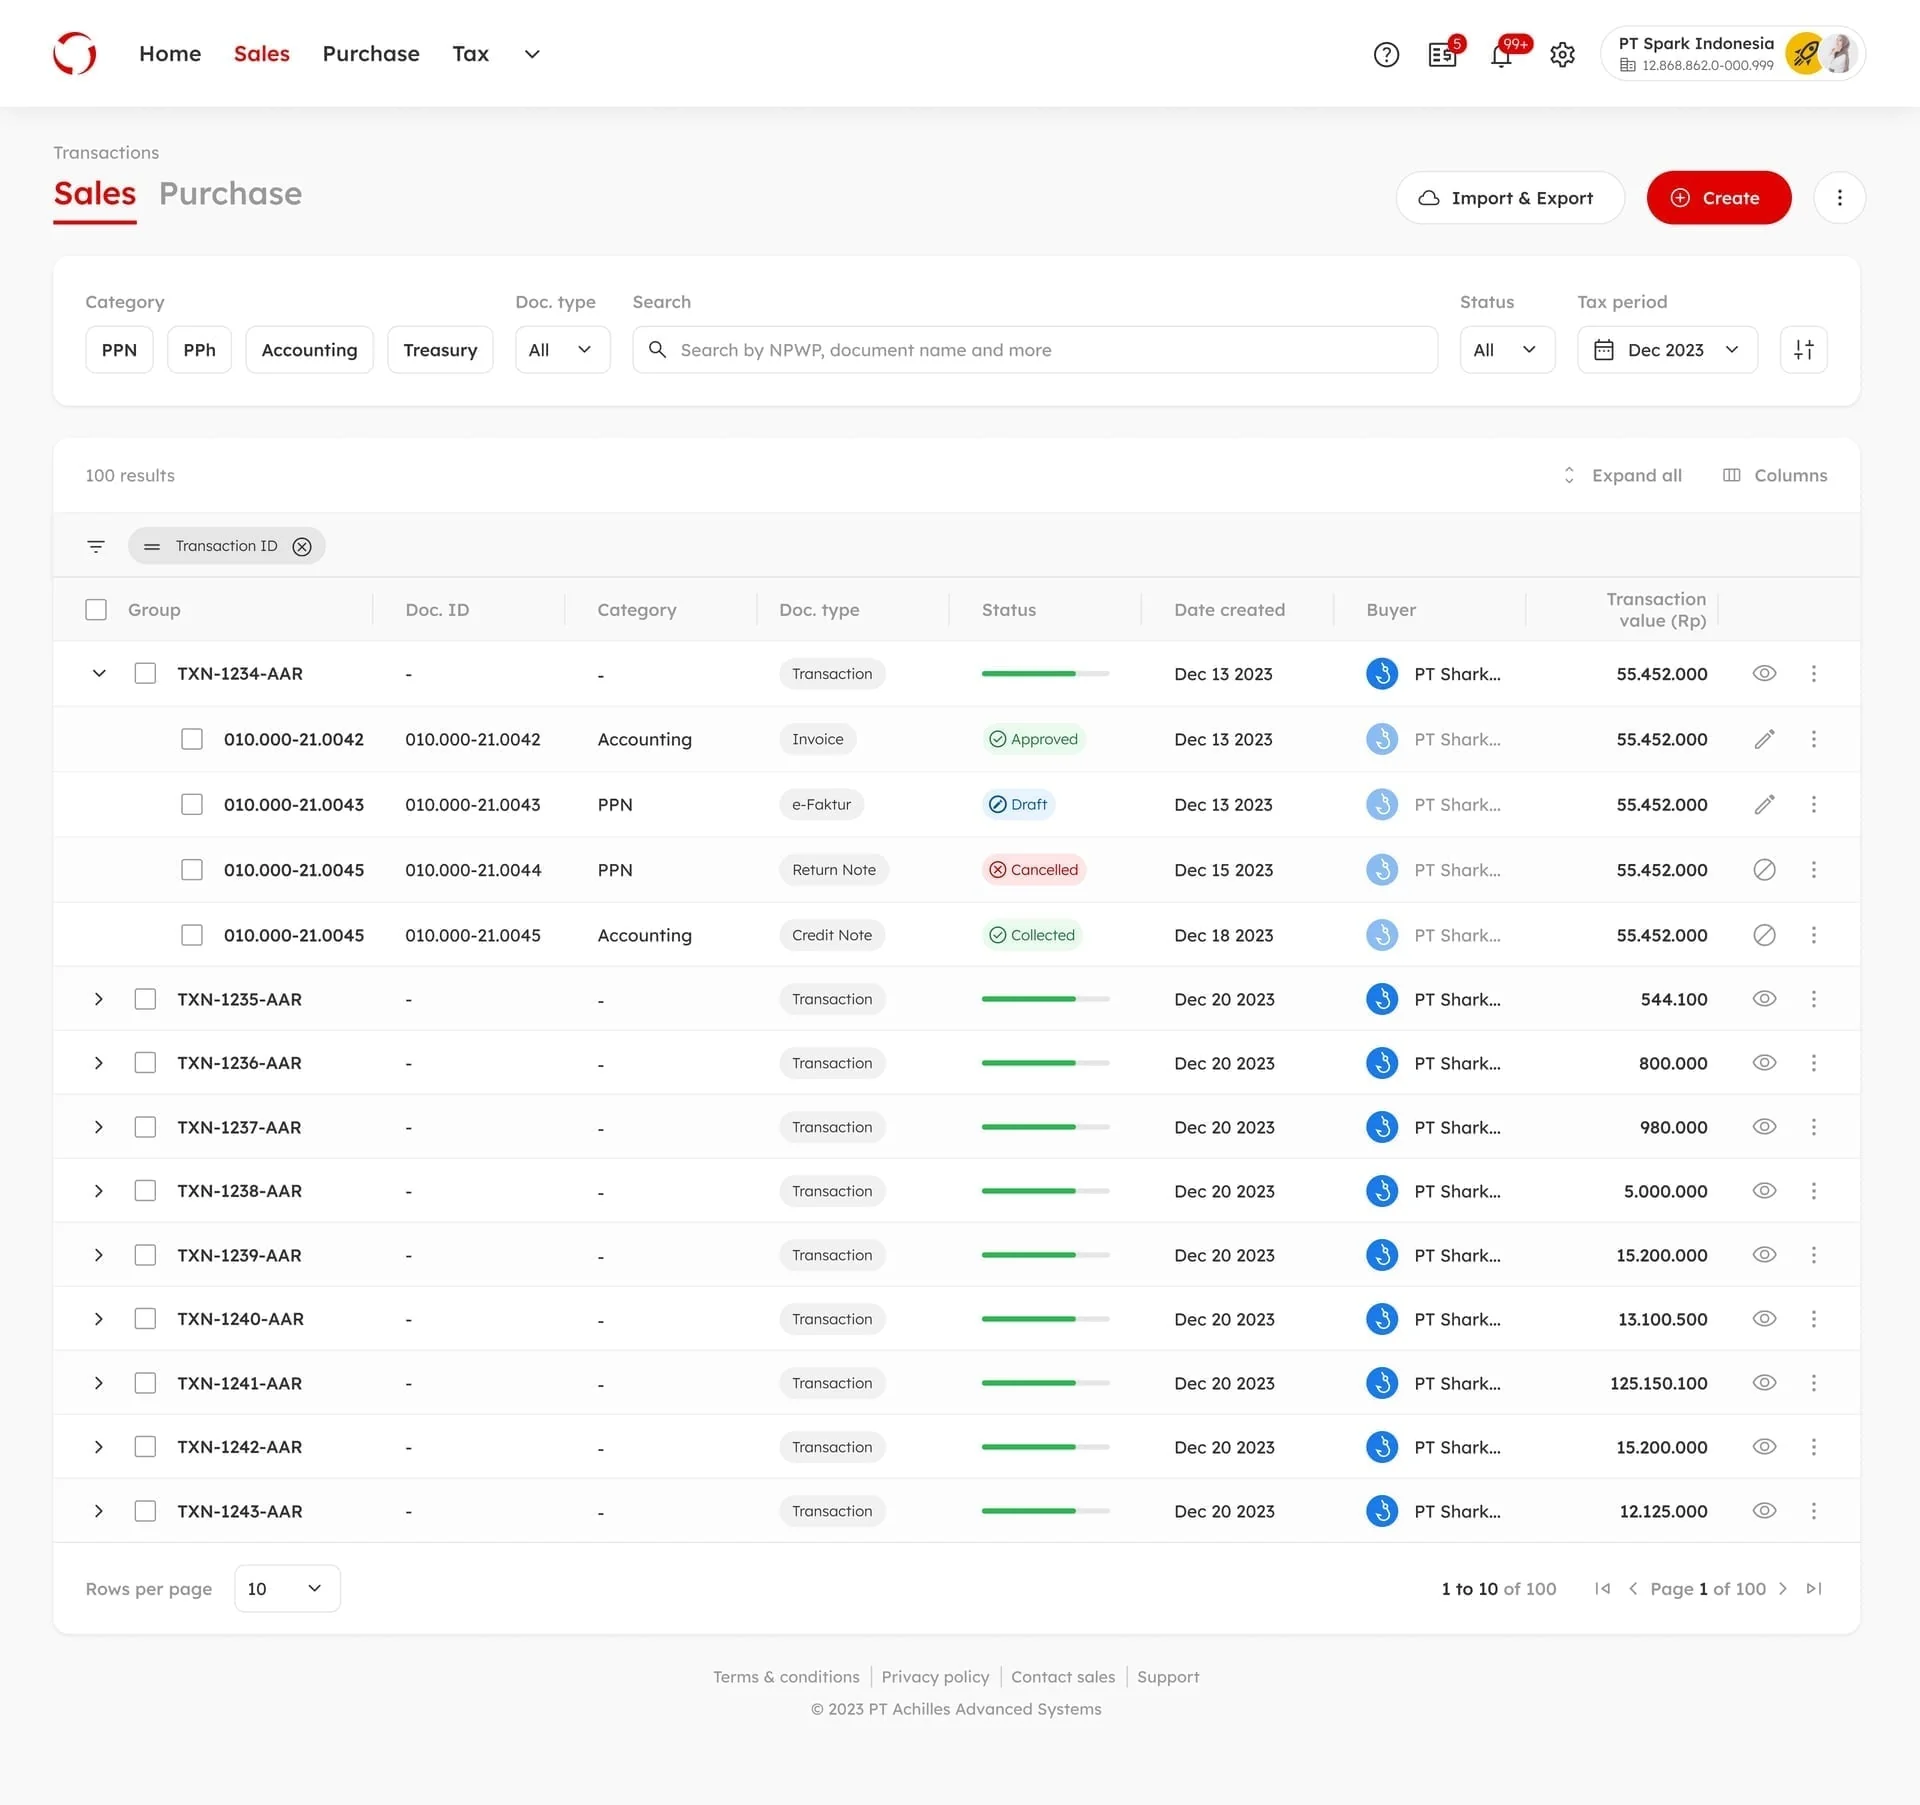Expand the TXN-1235-AAR group
The width and height of the screenshot is (1920, 1805).
(x=99, y=999)
